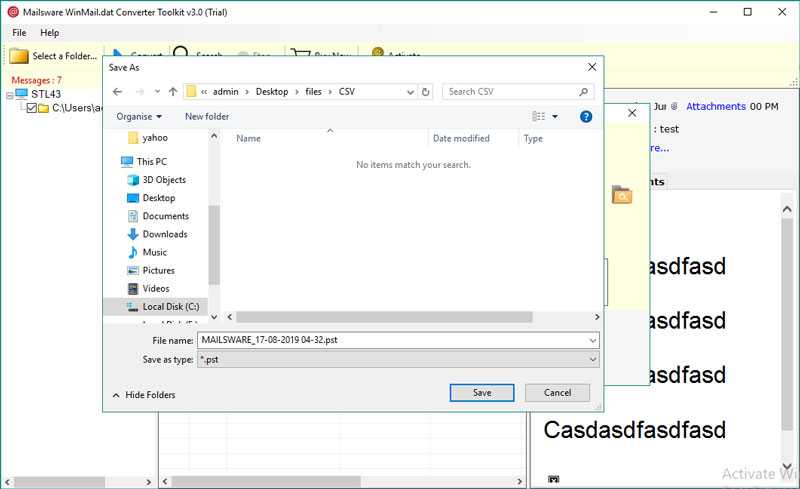Click the Back arrow in Save As dialog
800x489 pixels.
pyautogui.click(x=117, y=92)
